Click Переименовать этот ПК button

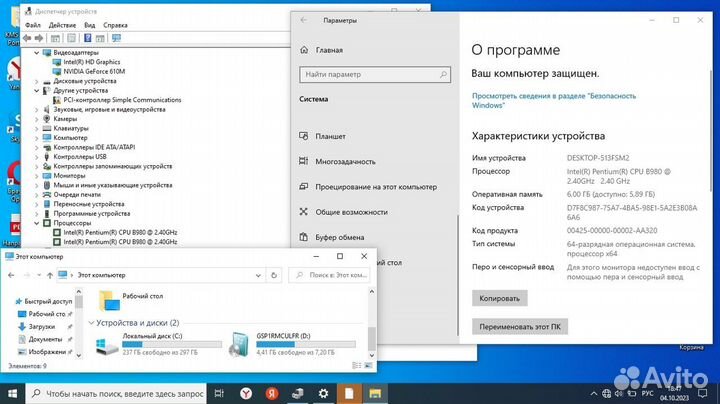click(520, 327)
